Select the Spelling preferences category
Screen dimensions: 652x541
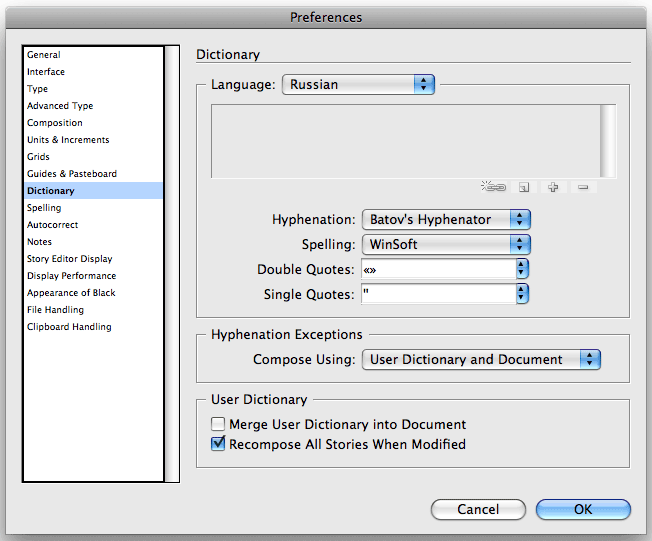44,208
